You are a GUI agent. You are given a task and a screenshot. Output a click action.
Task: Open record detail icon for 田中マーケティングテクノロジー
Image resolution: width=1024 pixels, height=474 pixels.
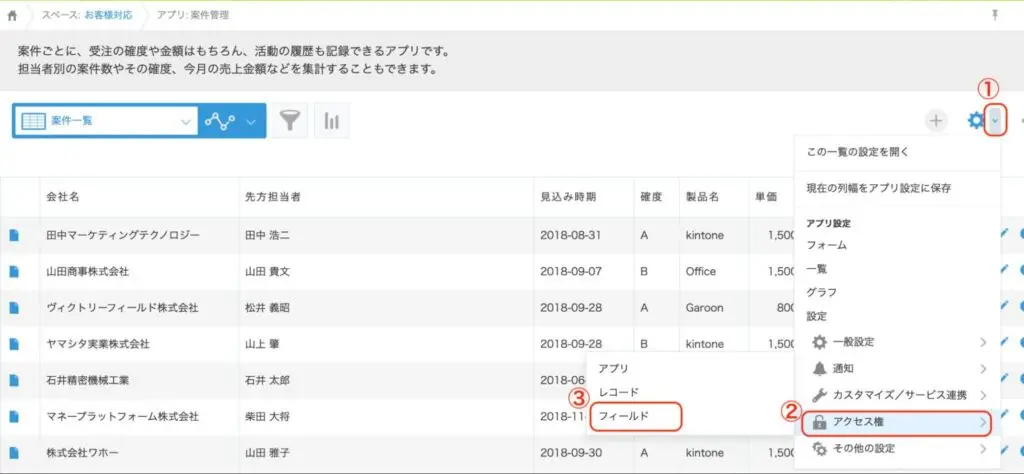pyautogui.click(x=14, y=235)
